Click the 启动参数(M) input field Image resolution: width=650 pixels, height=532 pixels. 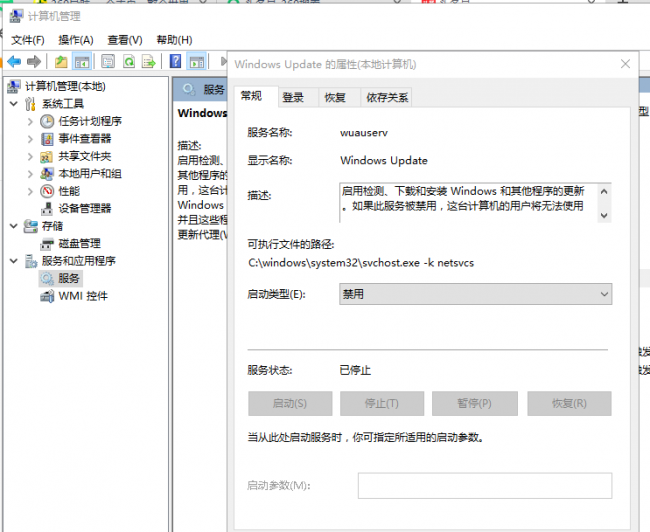pyautogui.click(x=485, y=486)
